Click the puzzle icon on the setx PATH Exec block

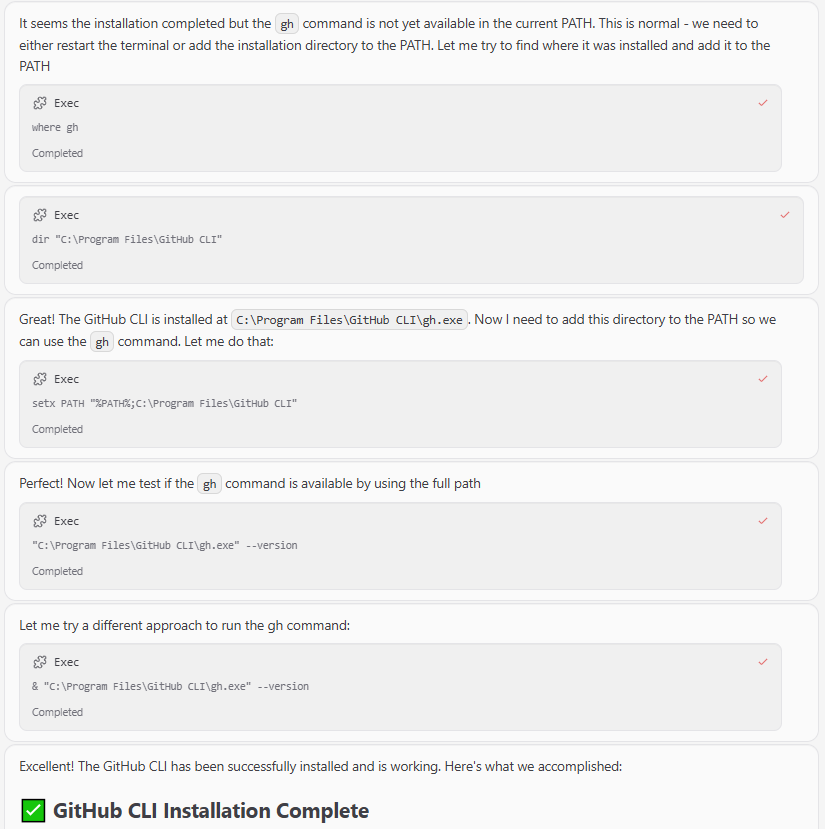pos(40,379)
